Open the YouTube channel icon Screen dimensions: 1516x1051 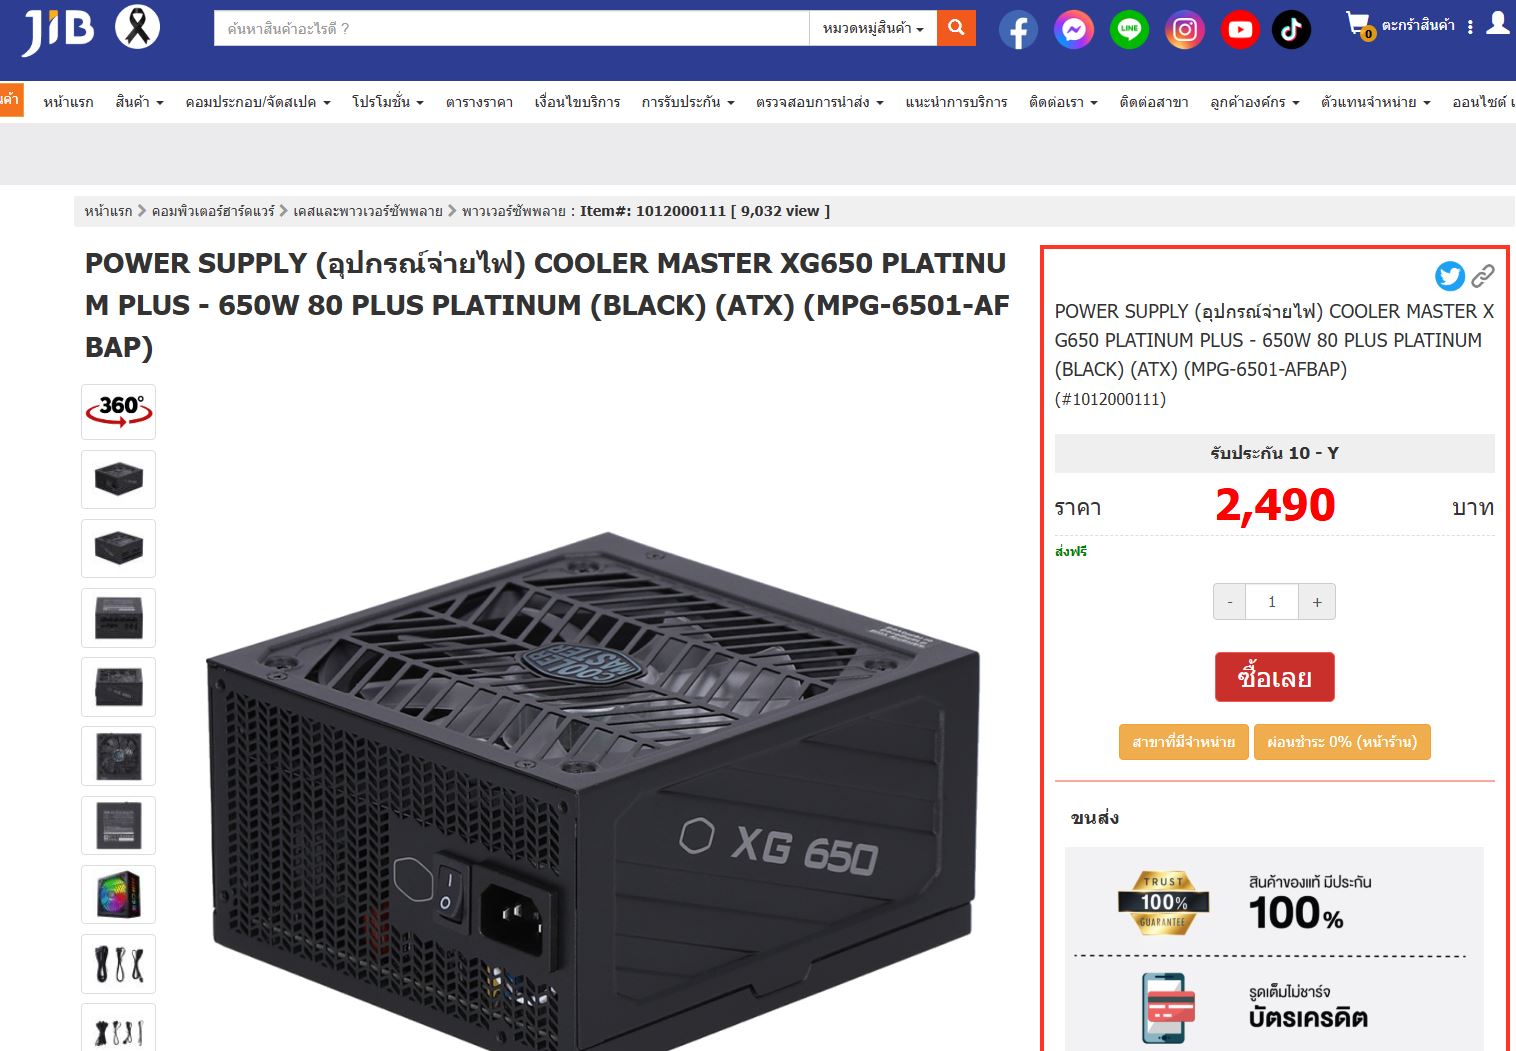(x=1240, y=30)
